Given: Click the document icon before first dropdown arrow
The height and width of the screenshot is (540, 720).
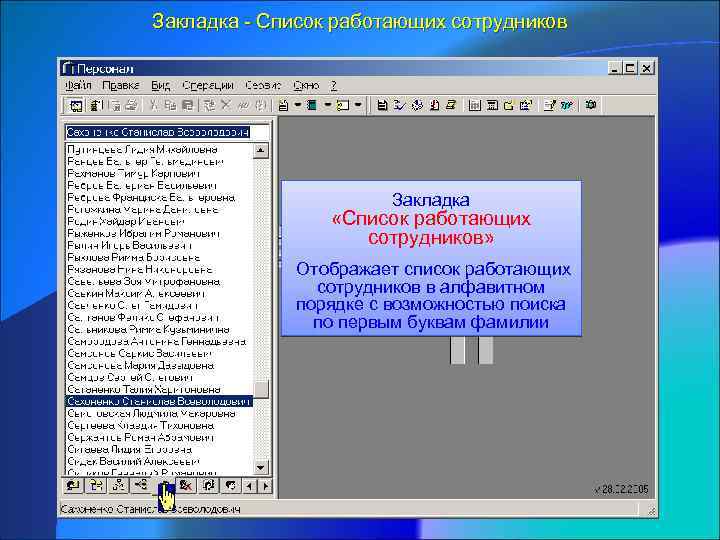Looking at the screenshot, I should coord(284,106).
